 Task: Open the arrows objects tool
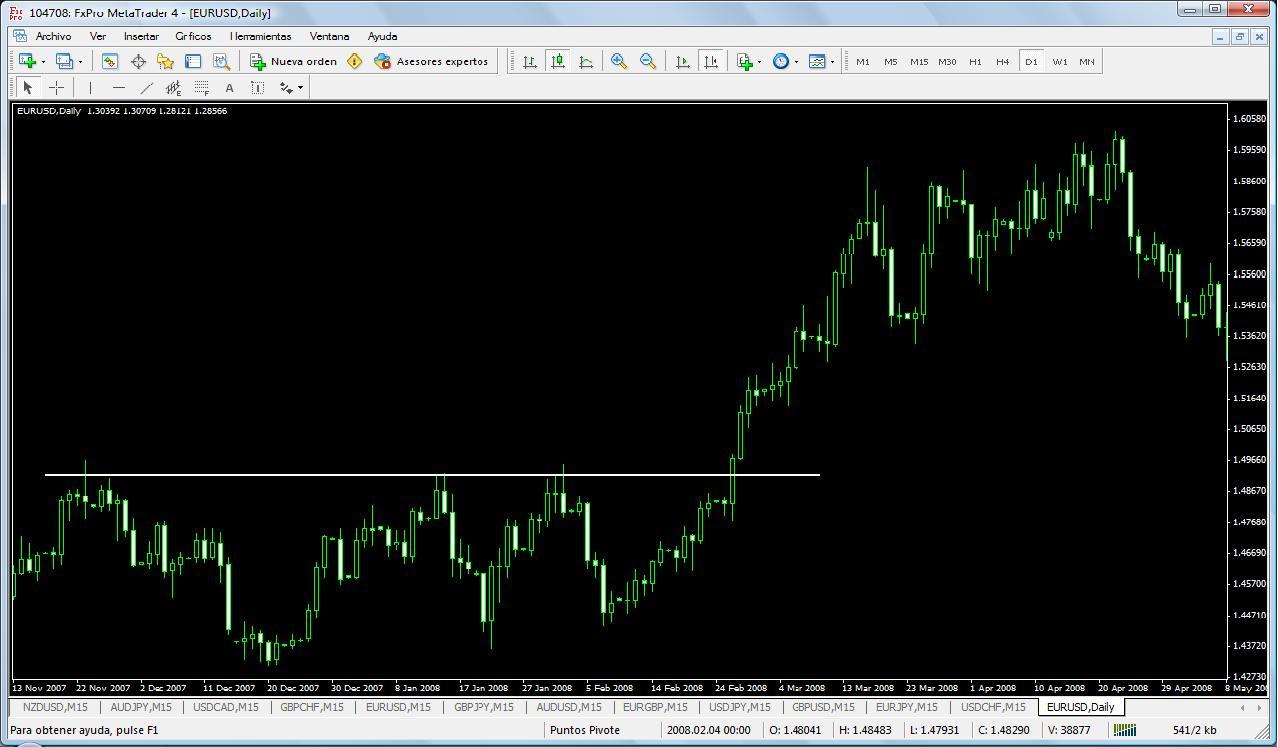pos(285,87)
